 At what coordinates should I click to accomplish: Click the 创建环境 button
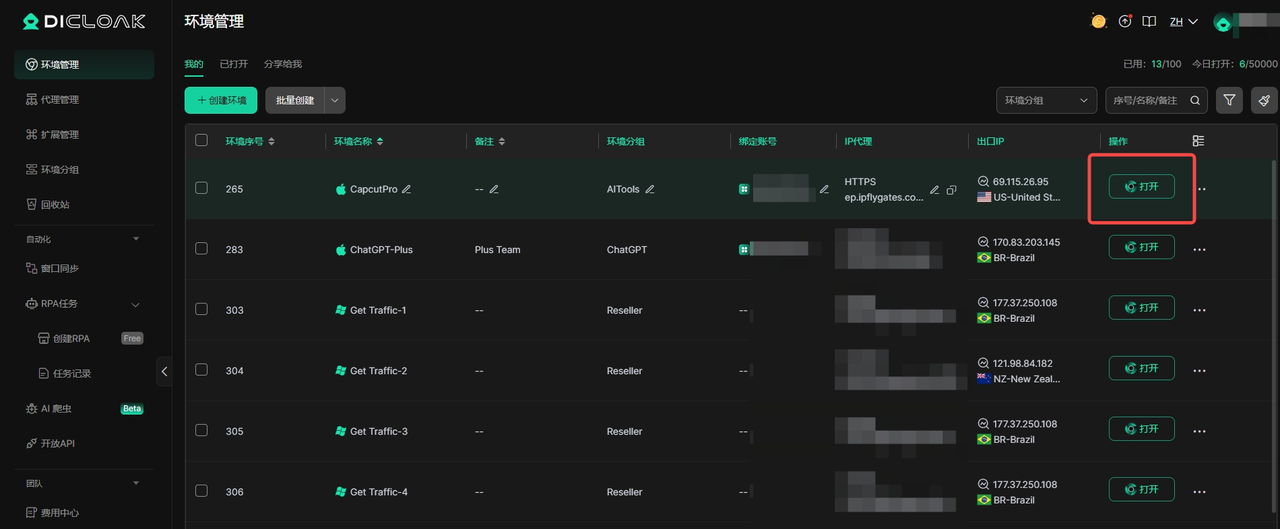coord(220,100)
